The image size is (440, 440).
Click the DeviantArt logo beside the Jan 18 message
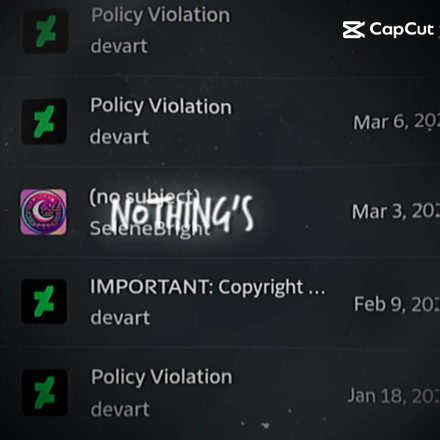pos(45,393)
